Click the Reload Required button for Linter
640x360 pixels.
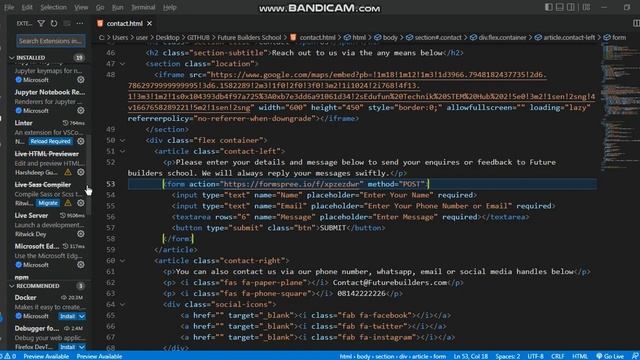point(50,141)
